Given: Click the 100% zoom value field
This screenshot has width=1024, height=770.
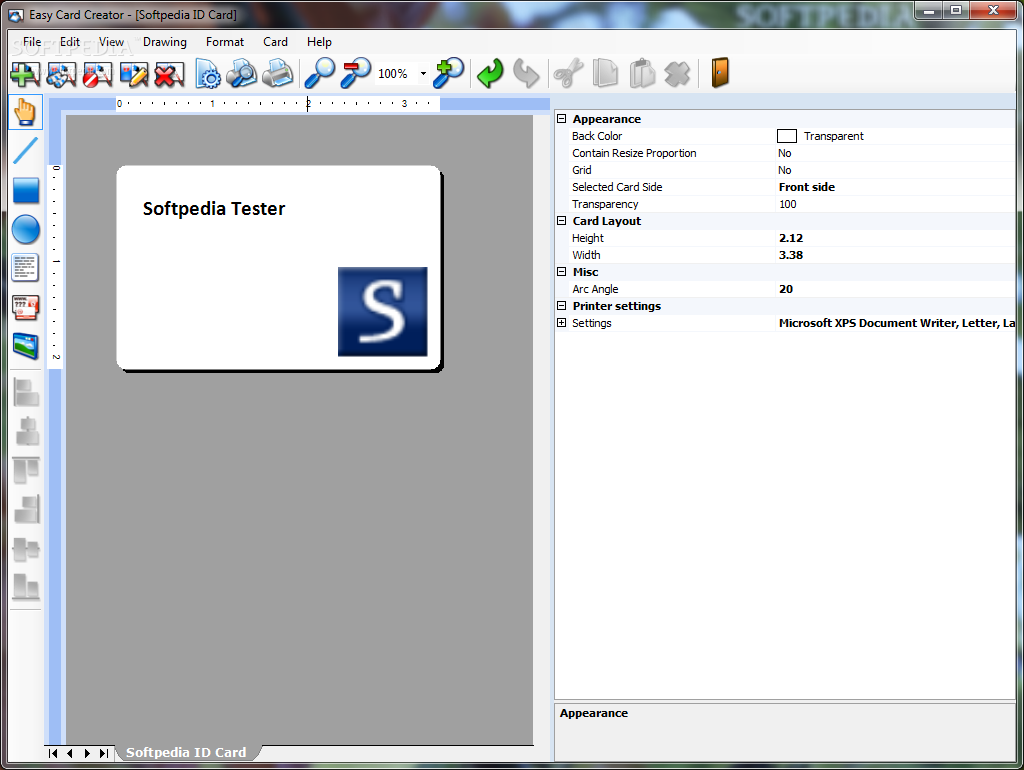Looking at the screenshot, I should coord(395,74).
